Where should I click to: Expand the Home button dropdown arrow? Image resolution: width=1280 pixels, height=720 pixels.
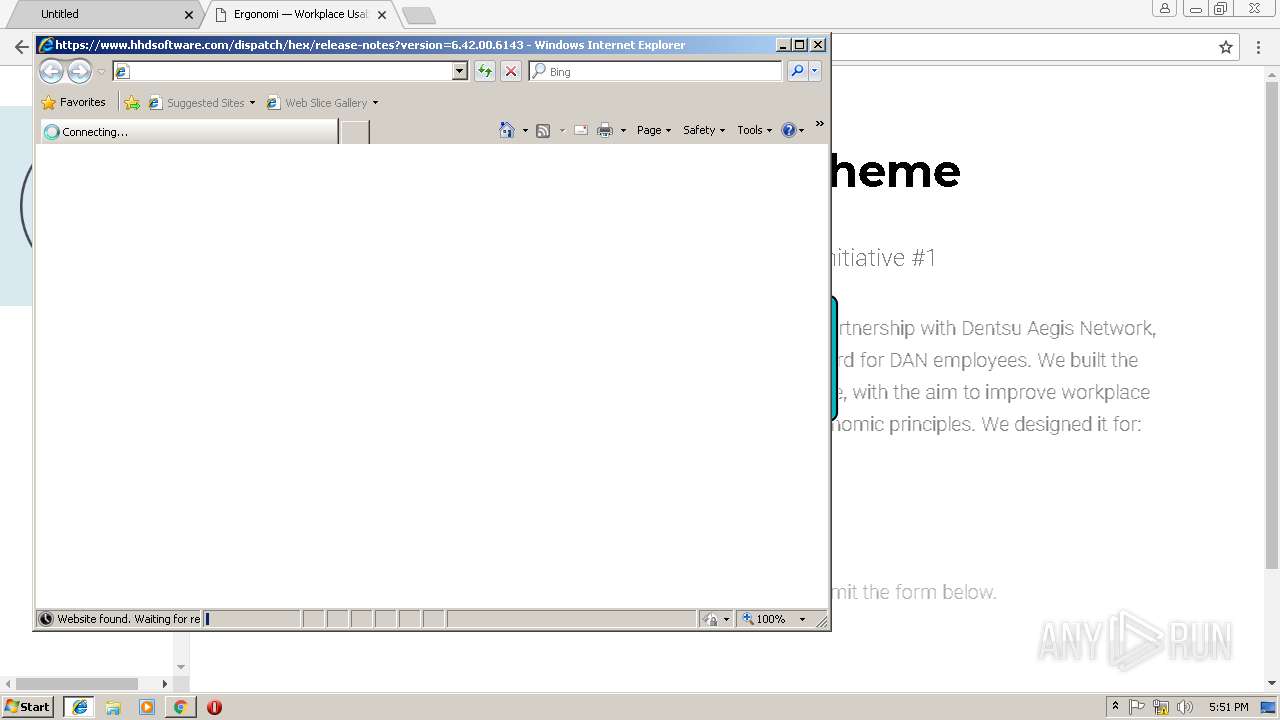point(525,130)
